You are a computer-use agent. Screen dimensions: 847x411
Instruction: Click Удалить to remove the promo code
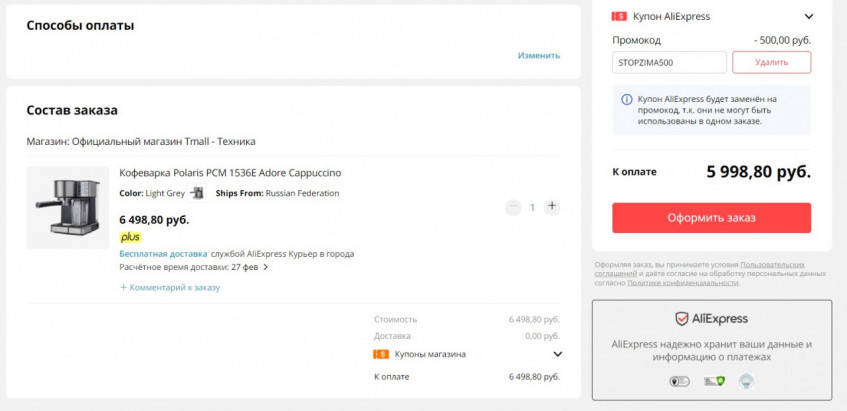(771, 62)
